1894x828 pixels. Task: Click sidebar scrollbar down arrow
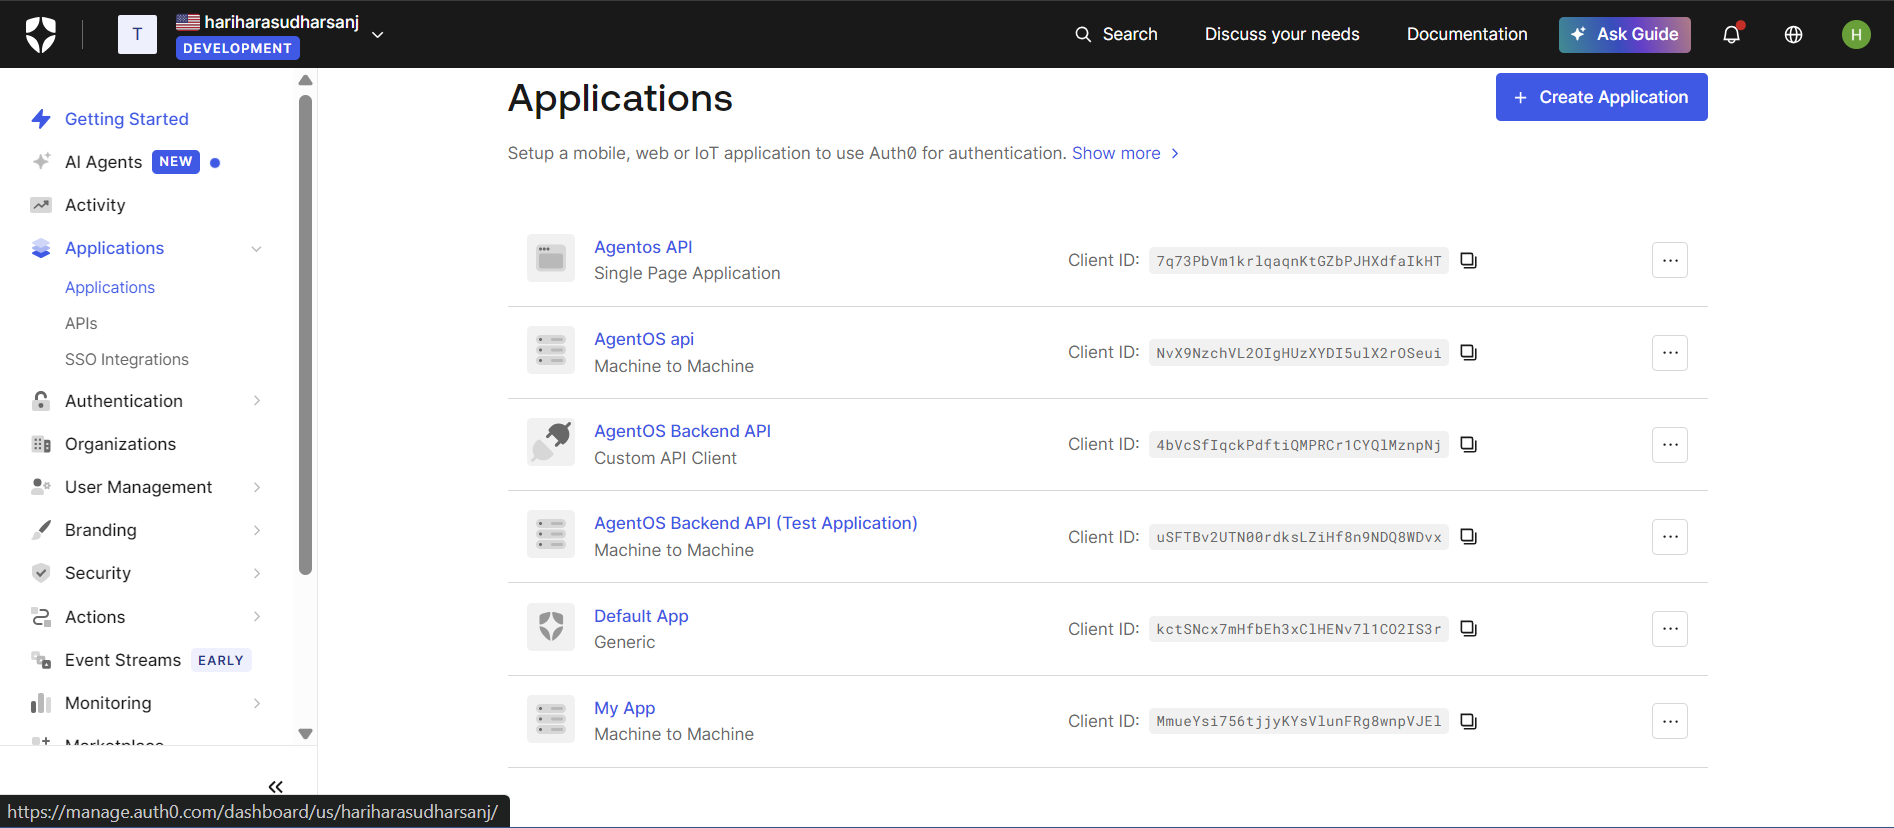coord(306,734)
